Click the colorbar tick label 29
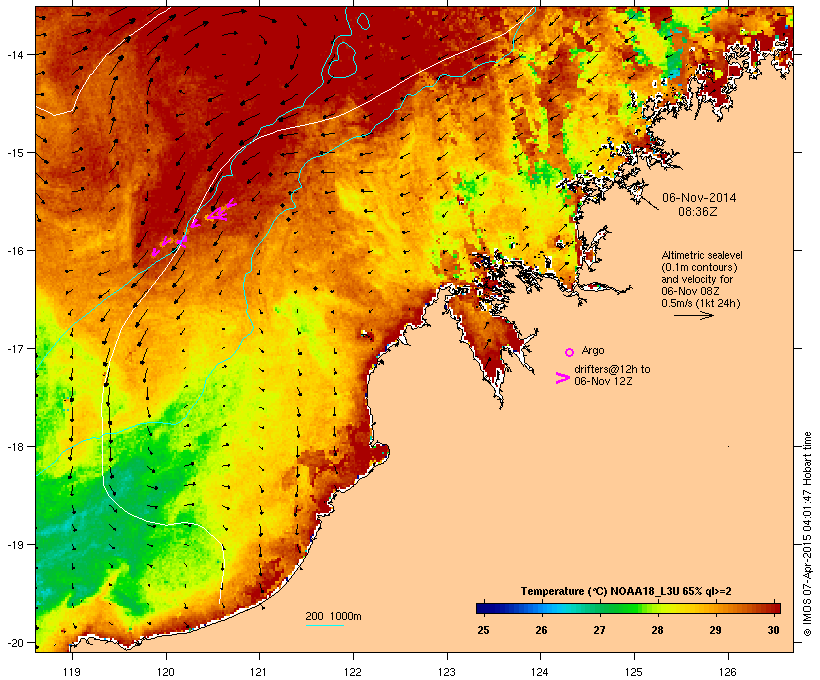The width and height of the screenshot is (820, 680). click(x=715, y=630)
